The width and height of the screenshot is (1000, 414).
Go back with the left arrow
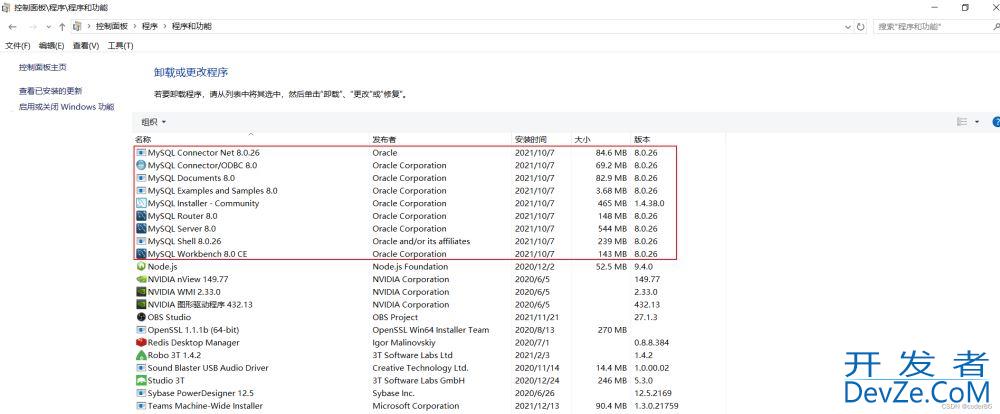coord(12,27)
